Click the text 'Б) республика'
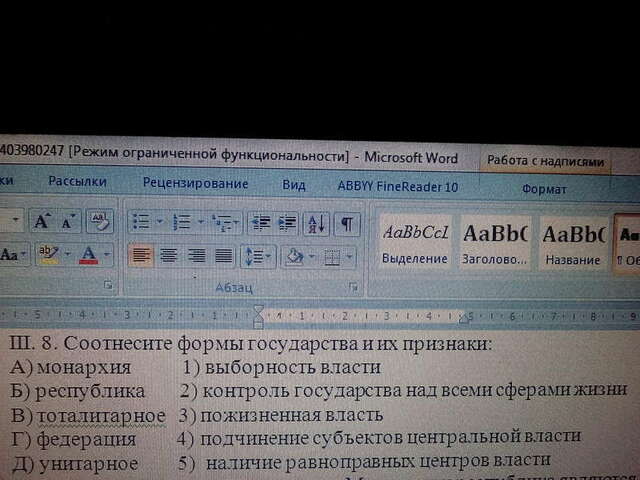The image size is (640, 480). [x=78, y=391]
